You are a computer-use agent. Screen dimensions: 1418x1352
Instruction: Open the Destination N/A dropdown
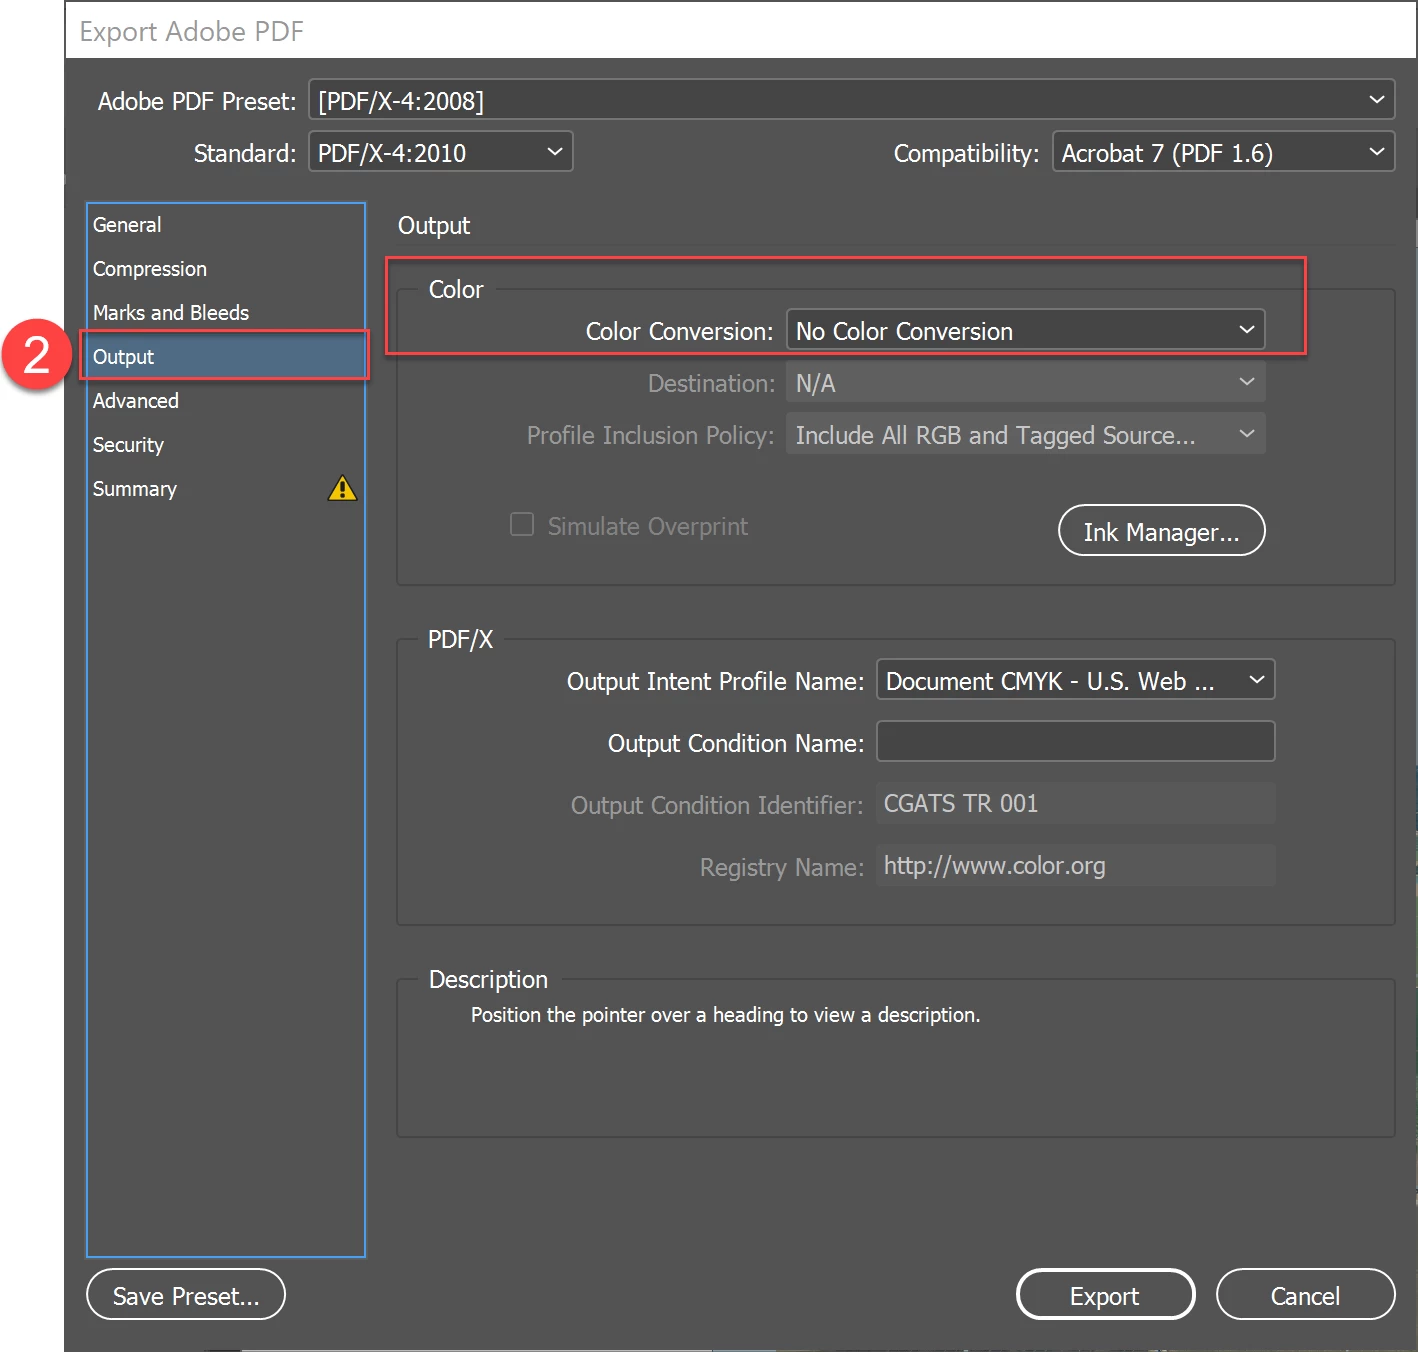click(x=1025, y=382)
